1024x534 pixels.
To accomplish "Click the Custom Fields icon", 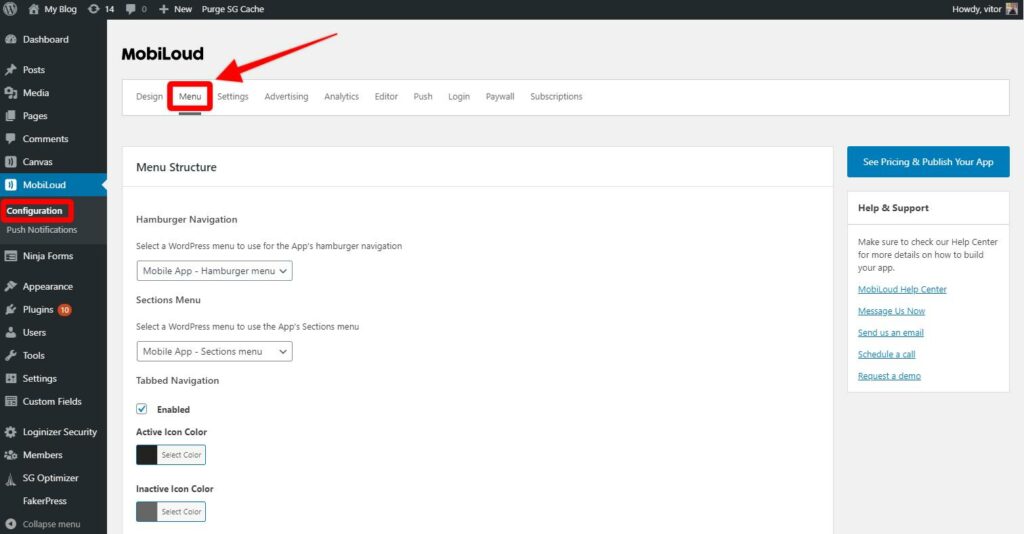I will coord(10,401).
